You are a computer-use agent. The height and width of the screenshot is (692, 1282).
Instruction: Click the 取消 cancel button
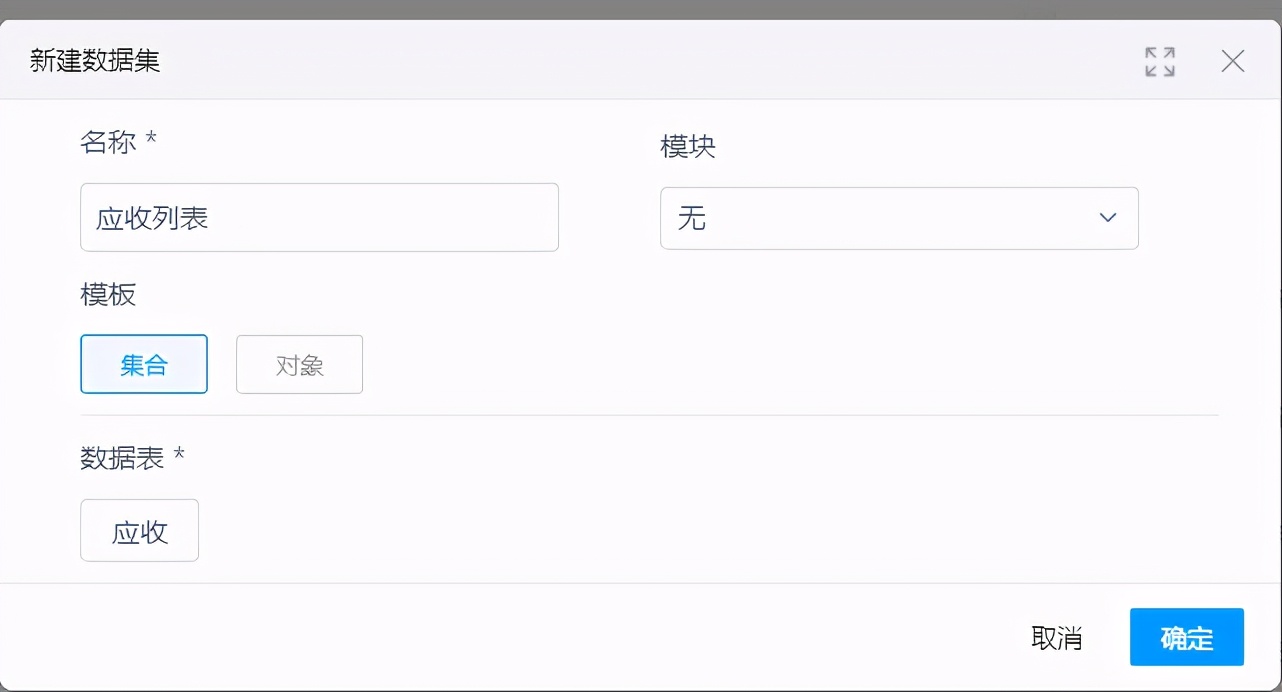(1057, 637)
